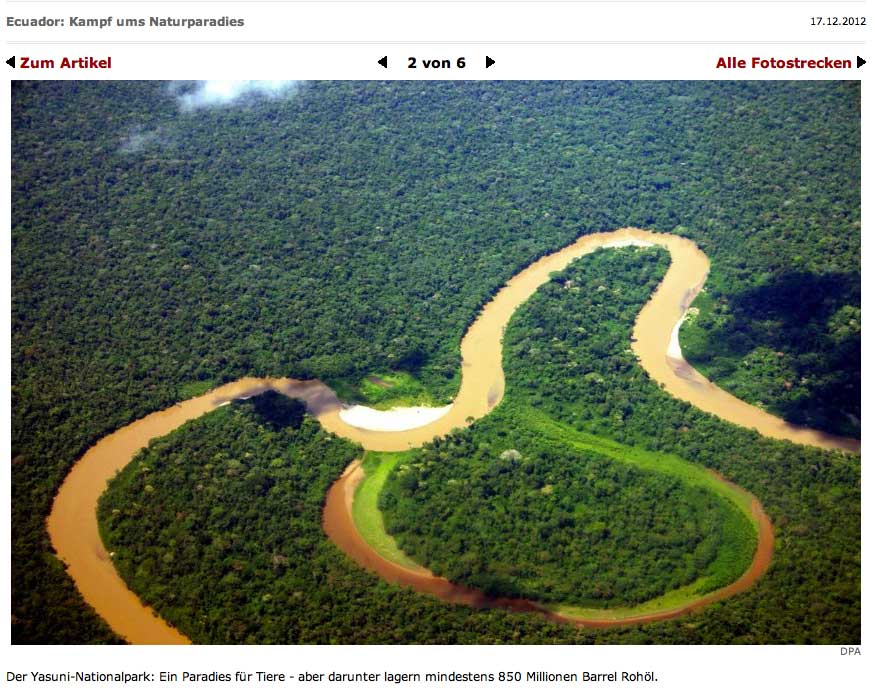Show the previous photo with the left arrow

[383, 62]
